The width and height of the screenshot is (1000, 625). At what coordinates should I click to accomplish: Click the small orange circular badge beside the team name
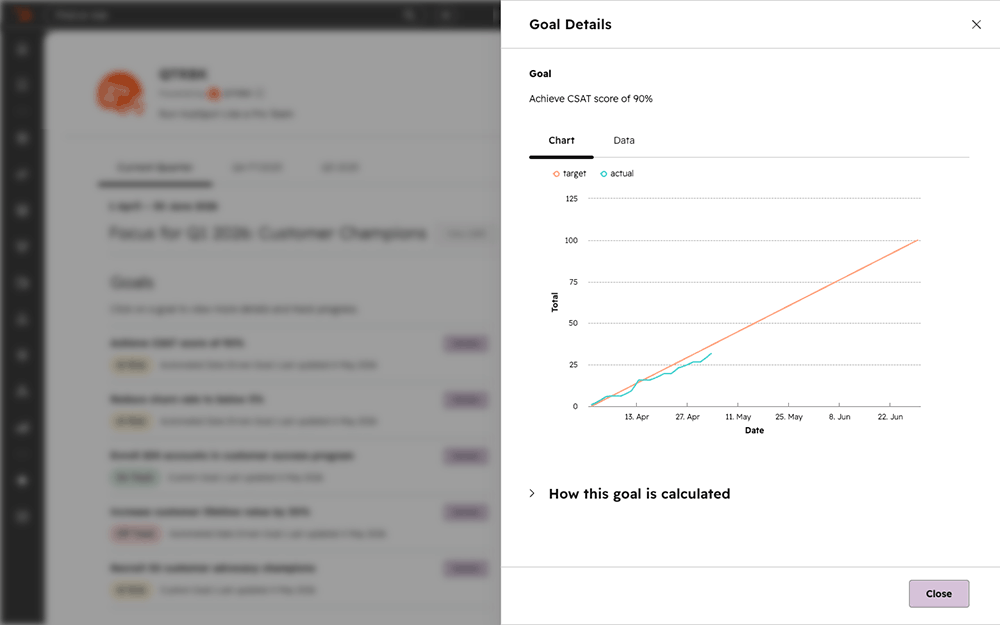(x=214, y=94)
